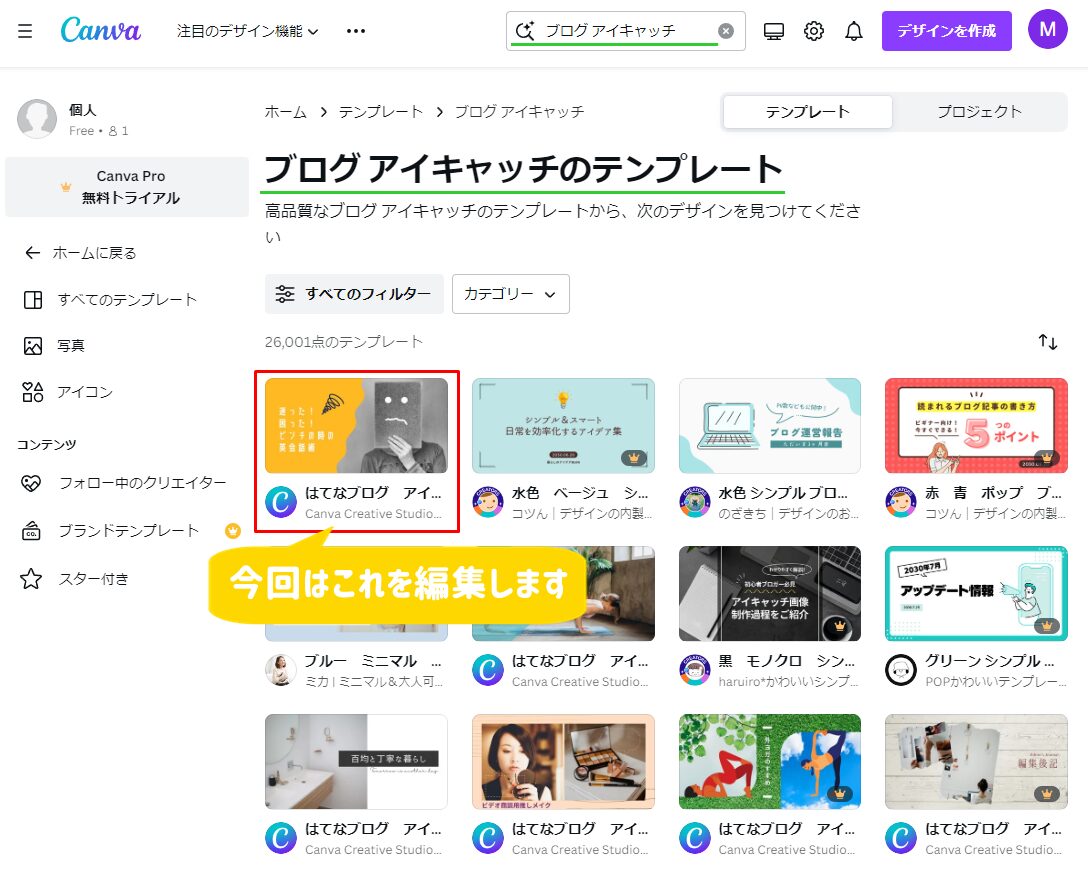Screen dimensions: 1088x877
Task: Click 赤 青 ポップ ブ... template title
Action: (x=994, y=493)
